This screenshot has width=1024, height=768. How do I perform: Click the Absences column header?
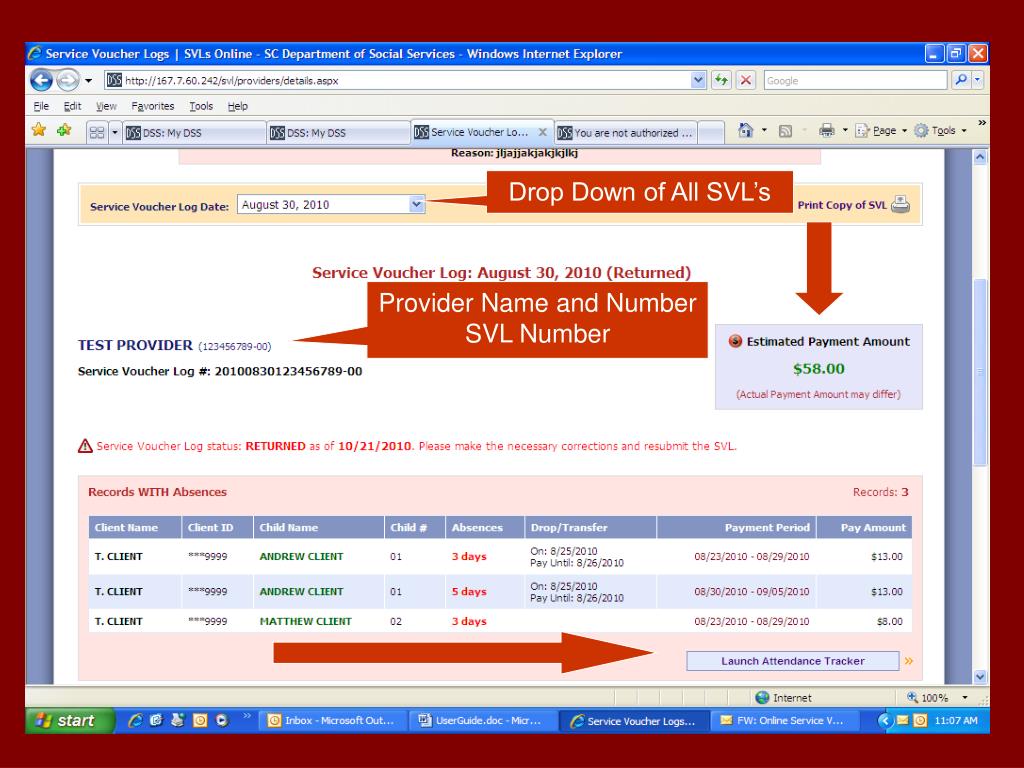(x=485, y=527)
